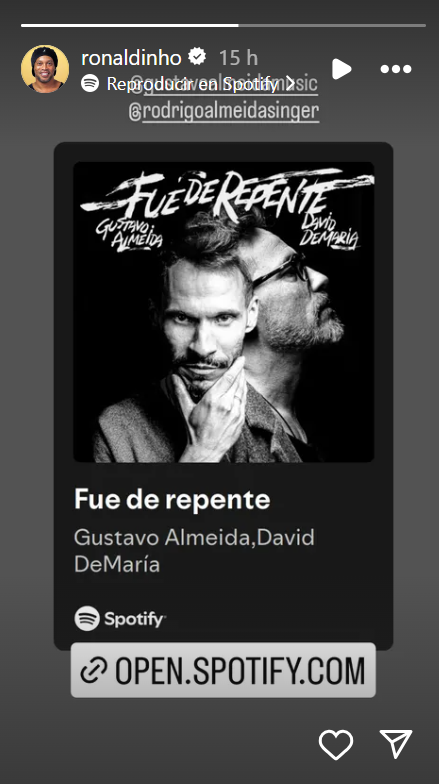Expand the chevron after Reproducir en Spotify
The image size is (439, 784).
pyautogui.click(x=290, y=84)
